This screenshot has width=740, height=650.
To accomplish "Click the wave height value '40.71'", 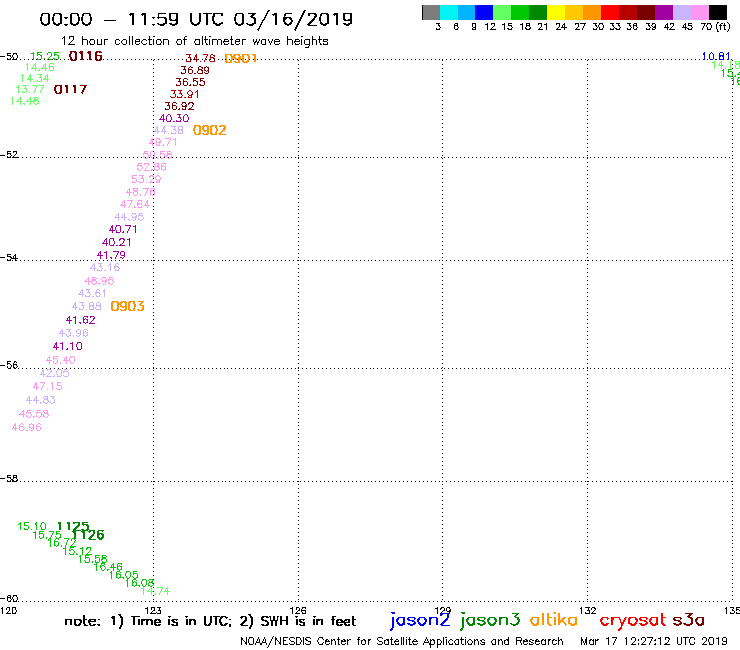I will point(123,229).
